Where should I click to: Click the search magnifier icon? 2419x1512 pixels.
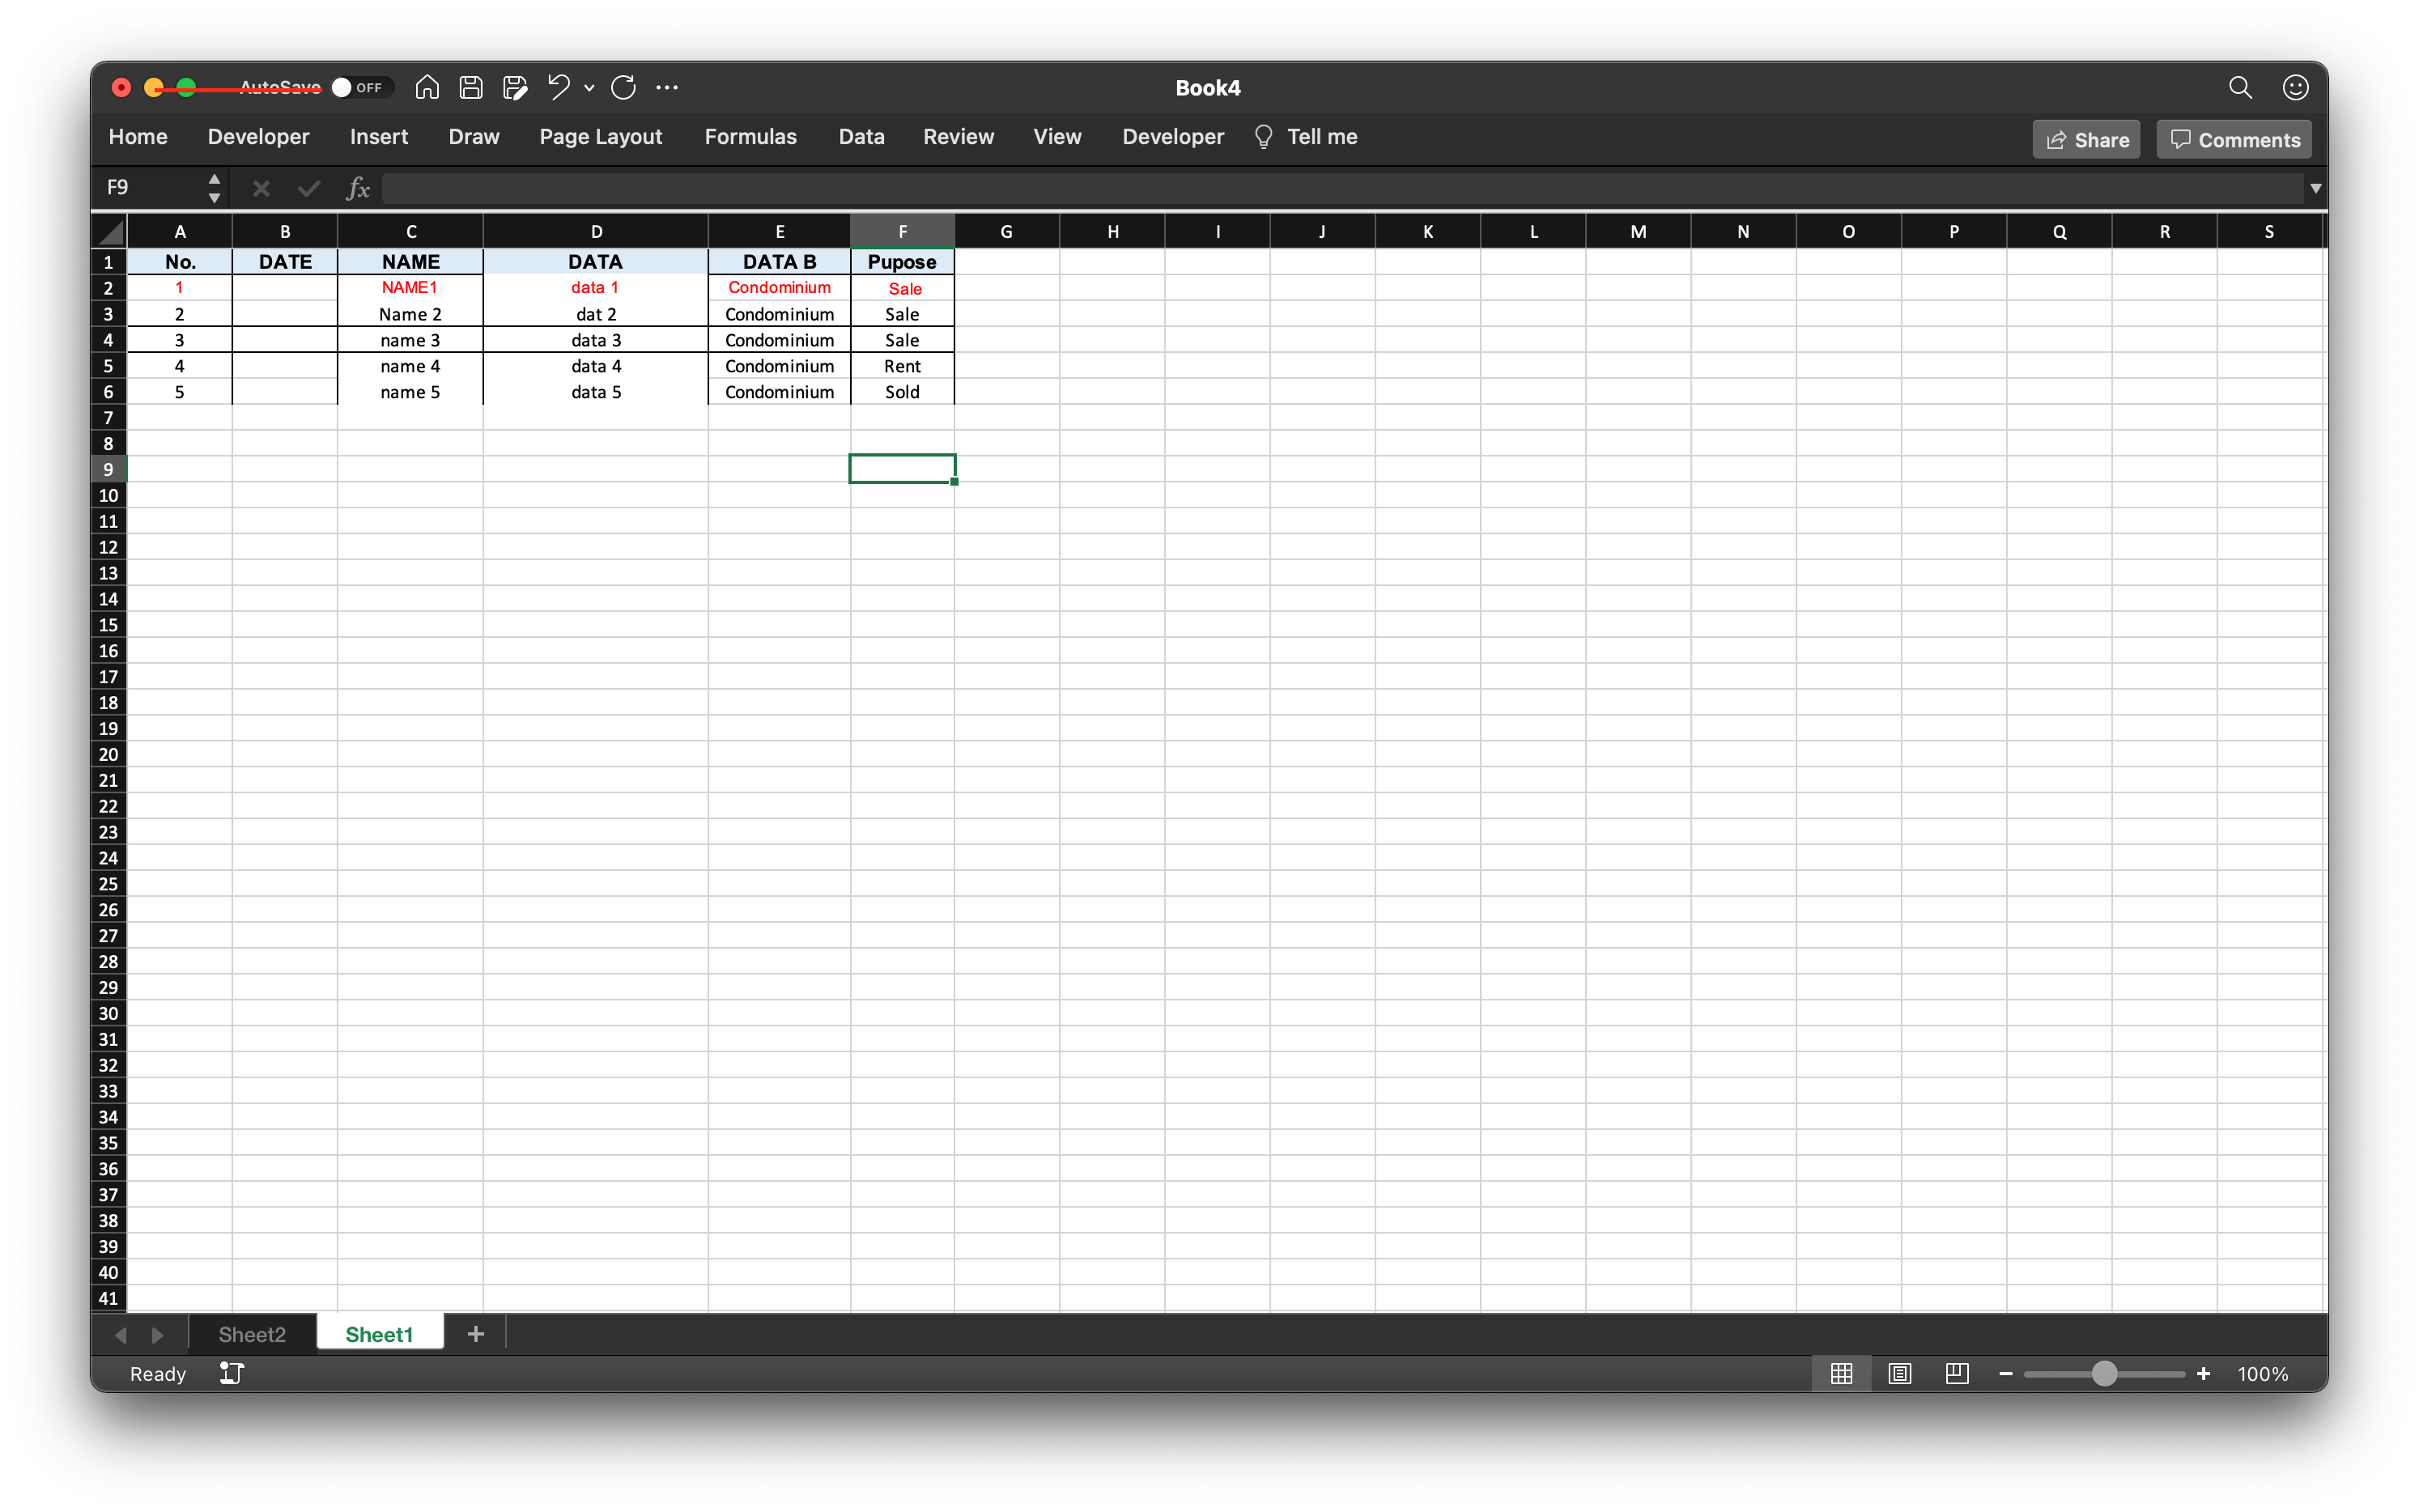(2239, 87)
